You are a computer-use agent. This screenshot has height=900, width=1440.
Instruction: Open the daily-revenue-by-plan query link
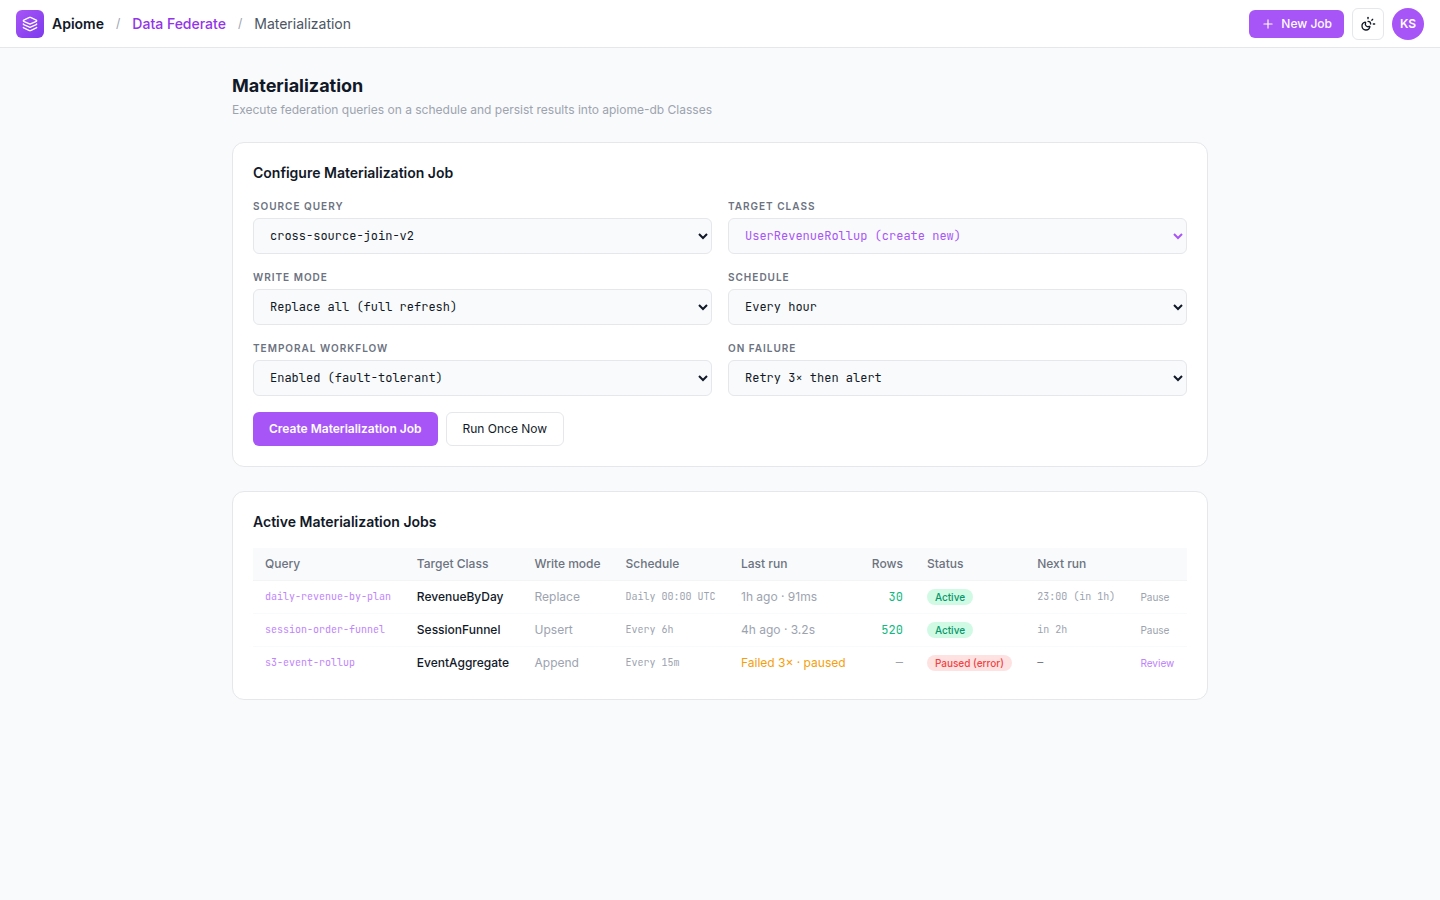328,597
